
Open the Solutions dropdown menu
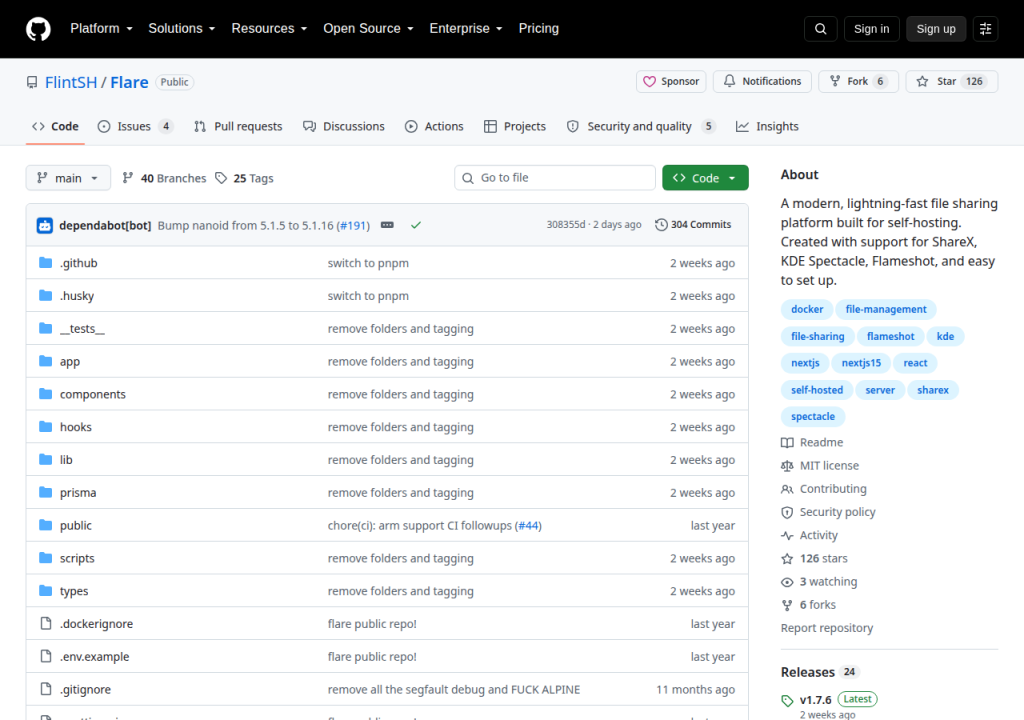tap(182, 28)
